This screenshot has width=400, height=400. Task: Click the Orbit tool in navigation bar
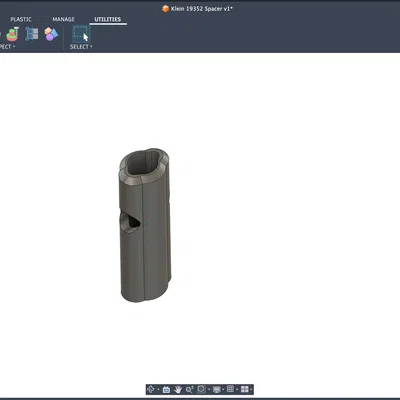tap(151, 389)
